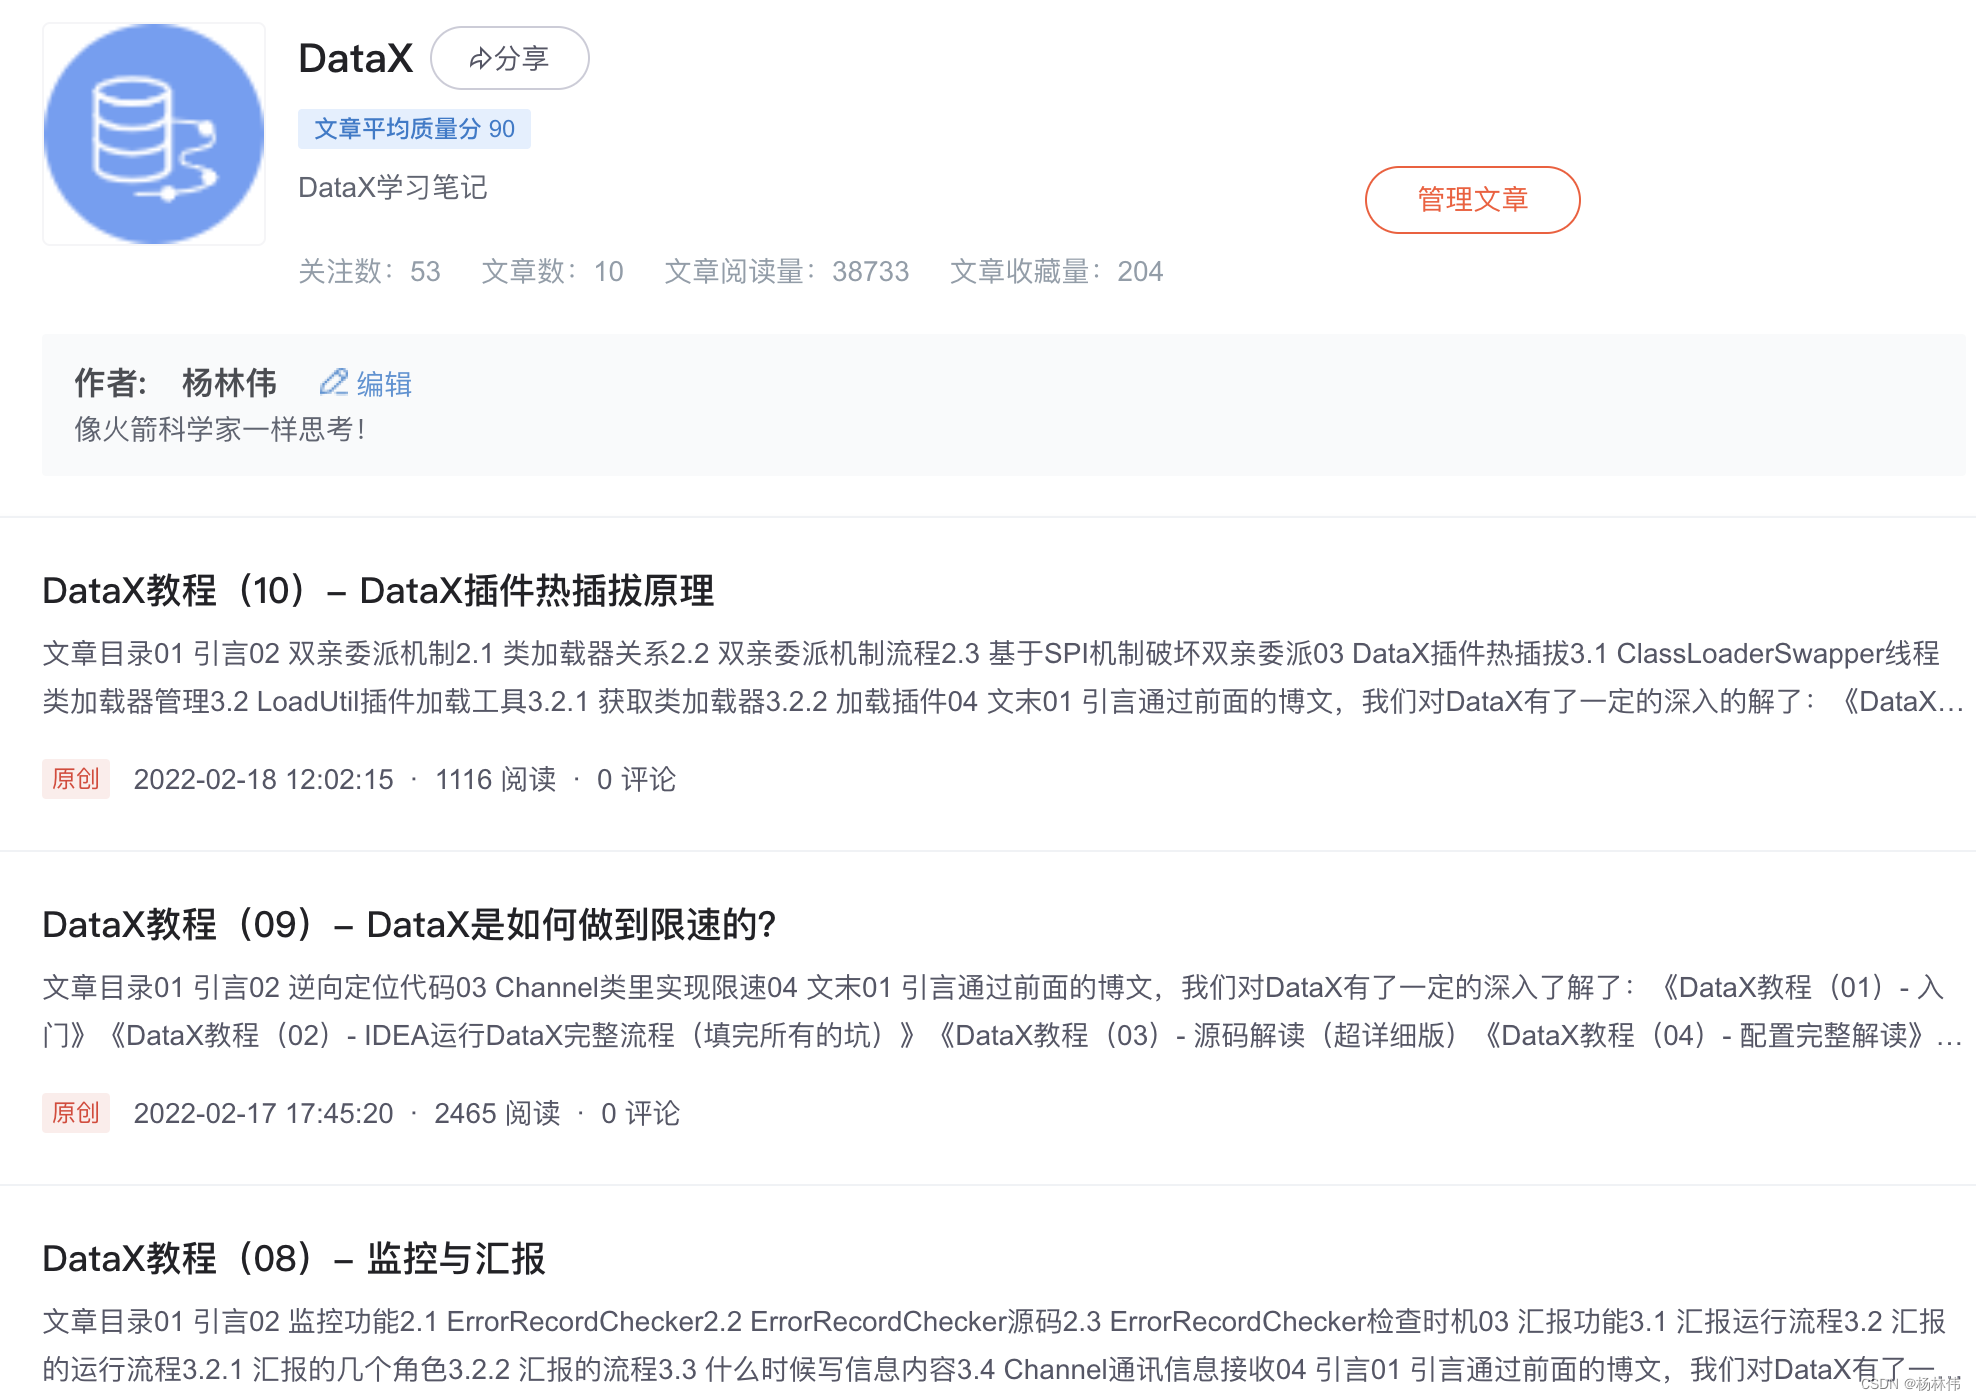Screen dimensions: 1976x1400
Task: Click author name 杨林伟
Action: coord(229,383)
